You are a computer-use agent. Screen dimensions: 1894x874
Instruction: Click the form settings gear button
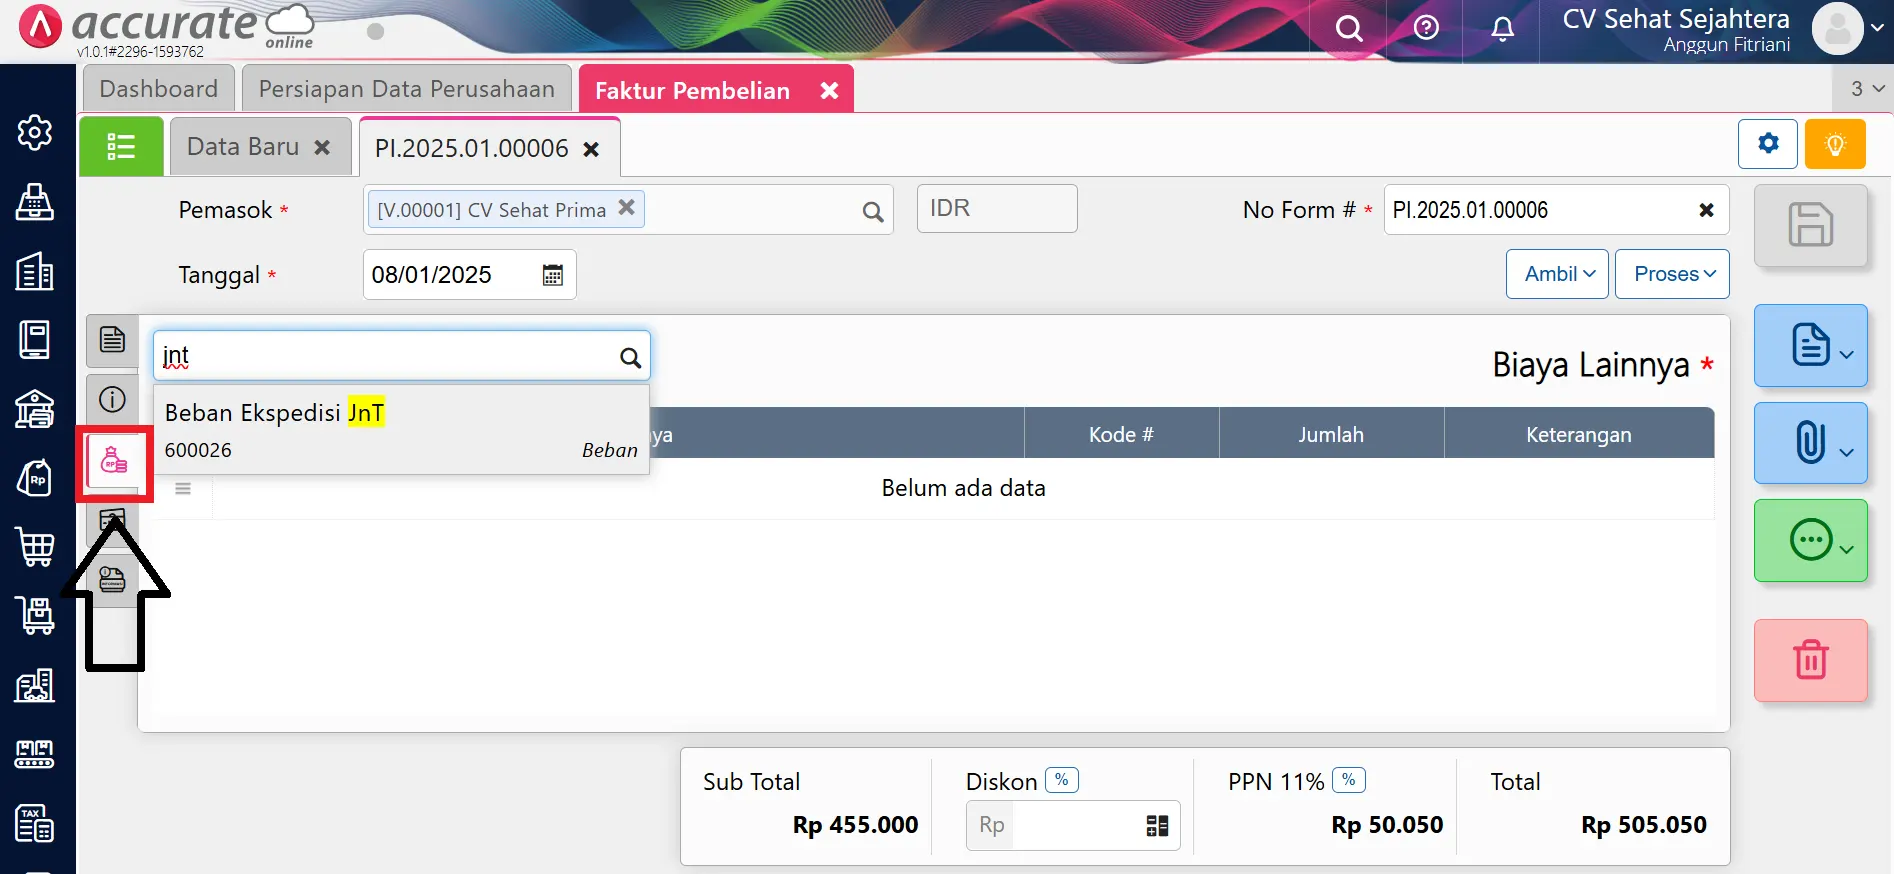pyautogui.click(x=1768, y=144)
